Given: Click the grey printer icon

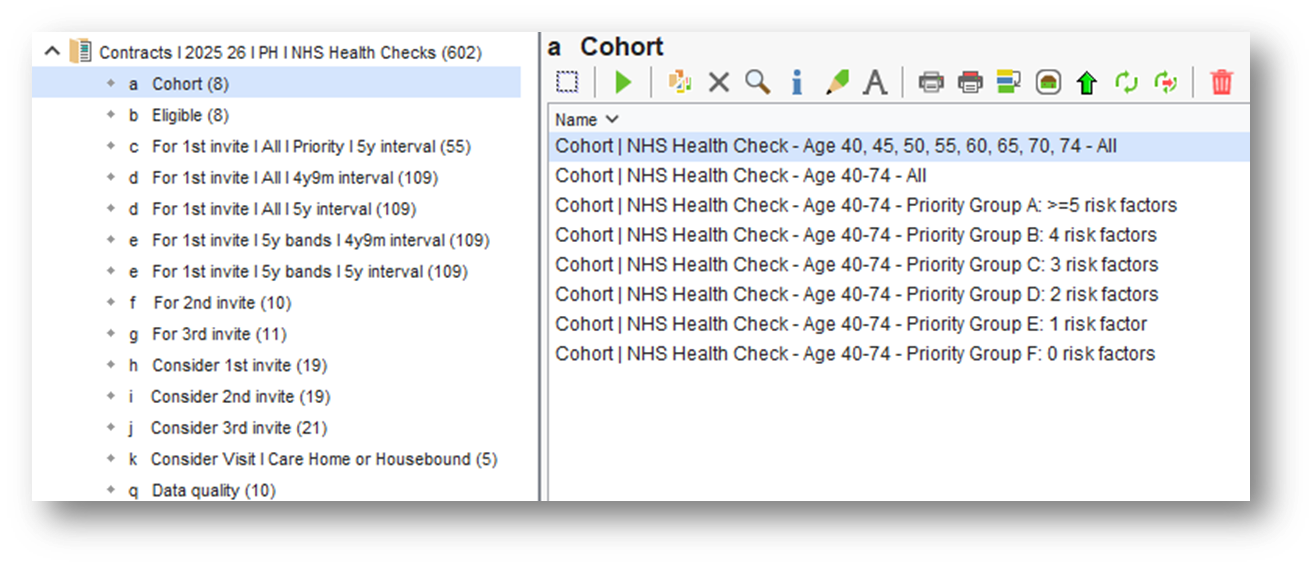Looking at the screenshot, I should (x=931, y=82).
